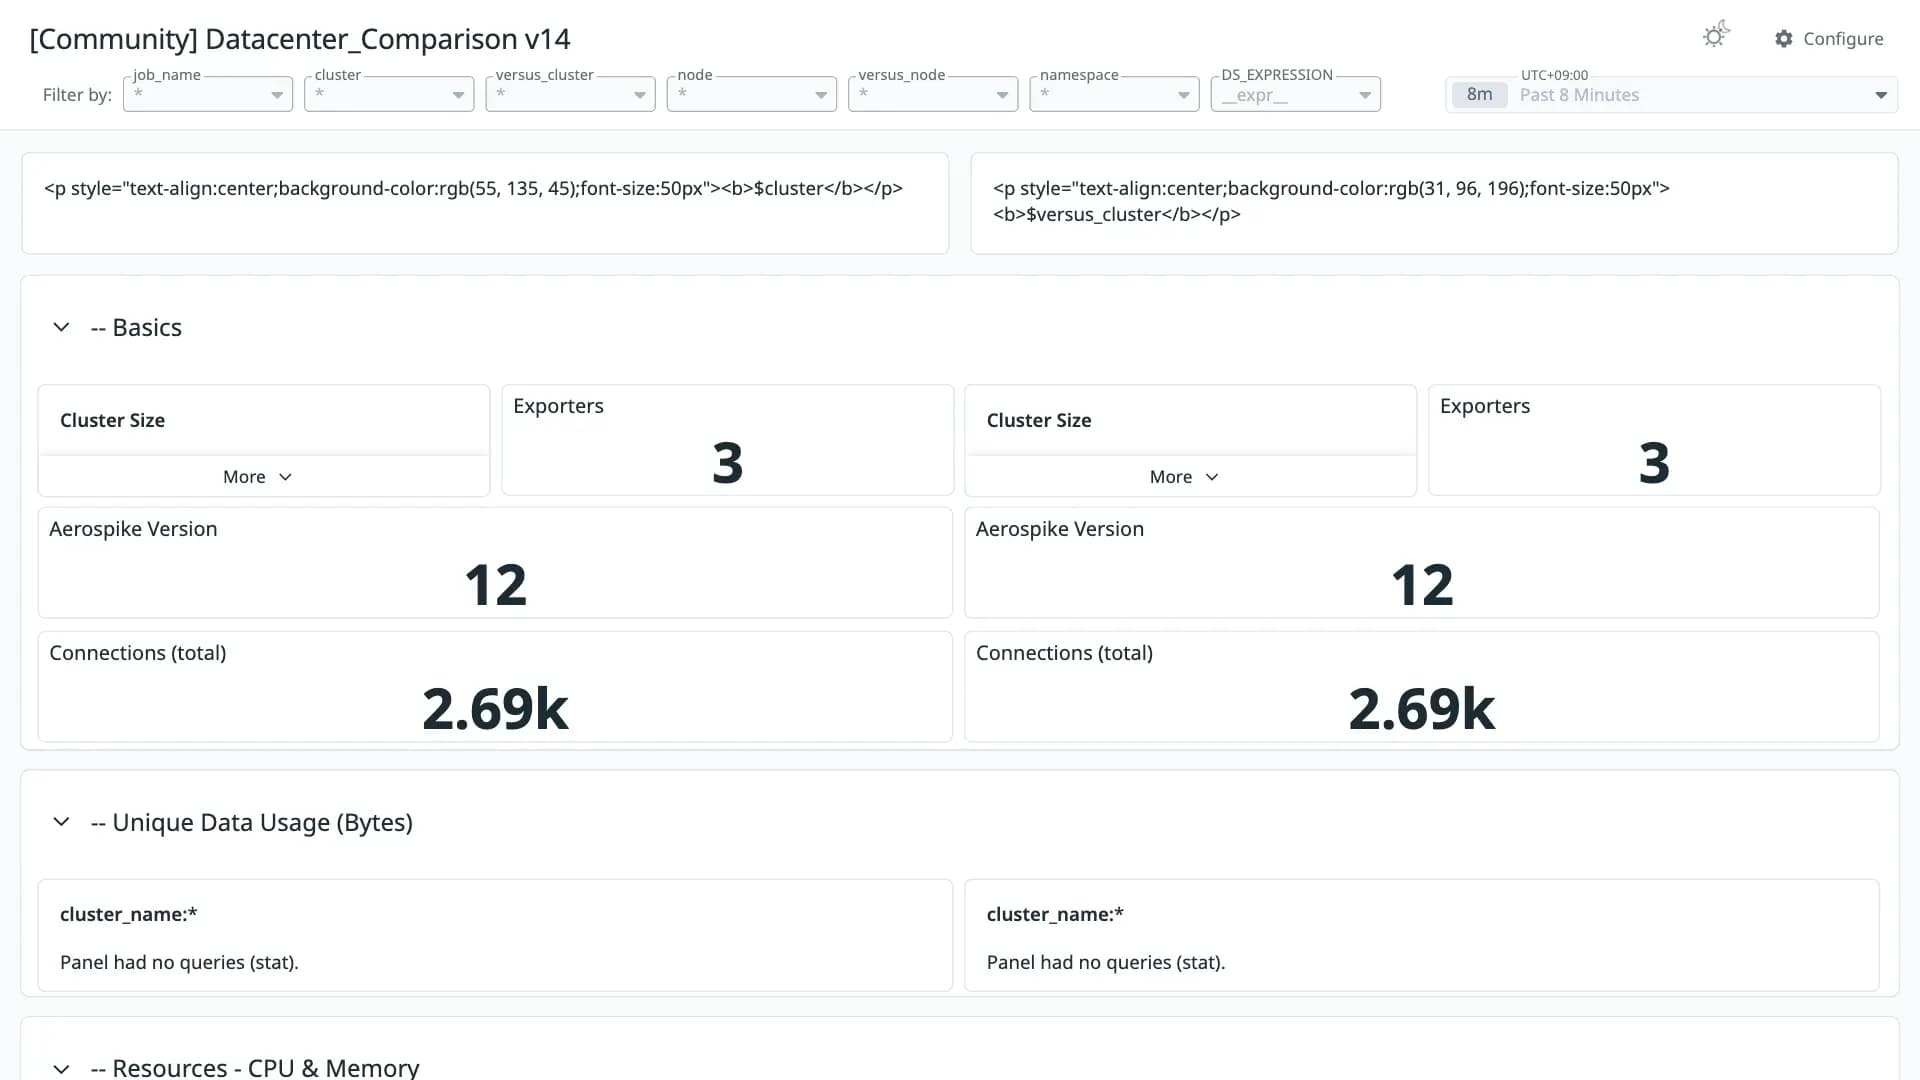1920x1080 pixels.
Task: Click the left Connections (total) value 2.69k
Action: click(x=495, y=709)
